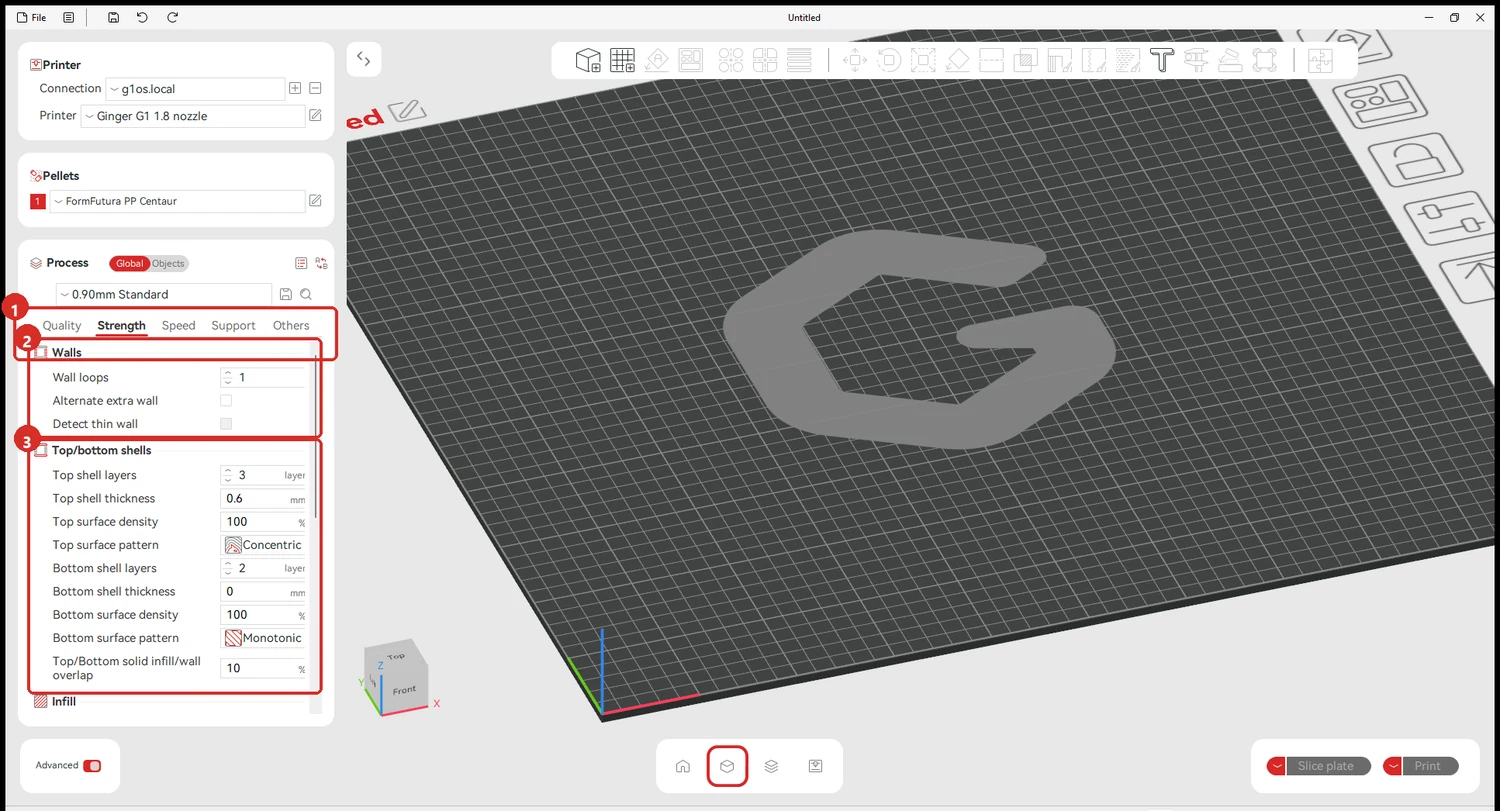The height and width of the screenshot is (811, 1500).
Task: Switch to the Strength tab
Action: tap(121, 325)
